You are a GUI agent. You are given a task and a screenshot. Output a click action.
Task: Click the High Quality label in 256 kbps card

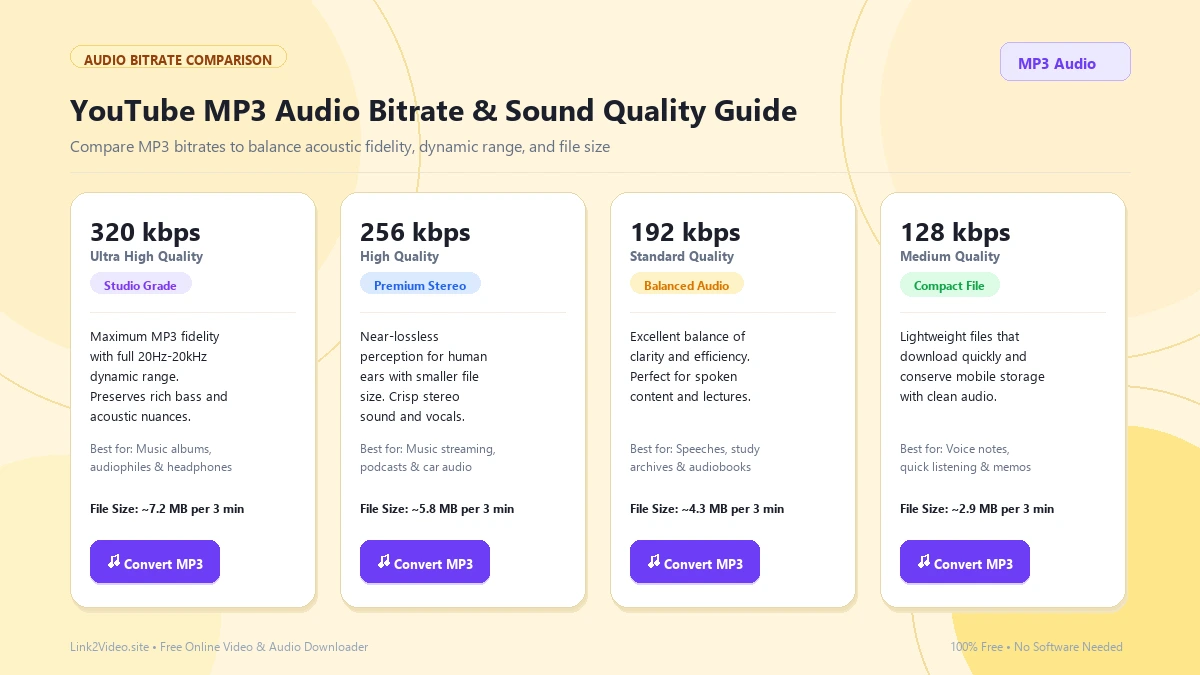399,256
